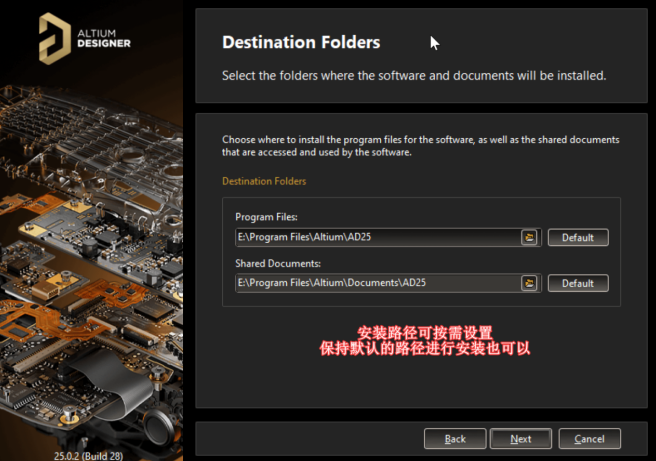Click the red Chinese installation path note

(423, 341)
